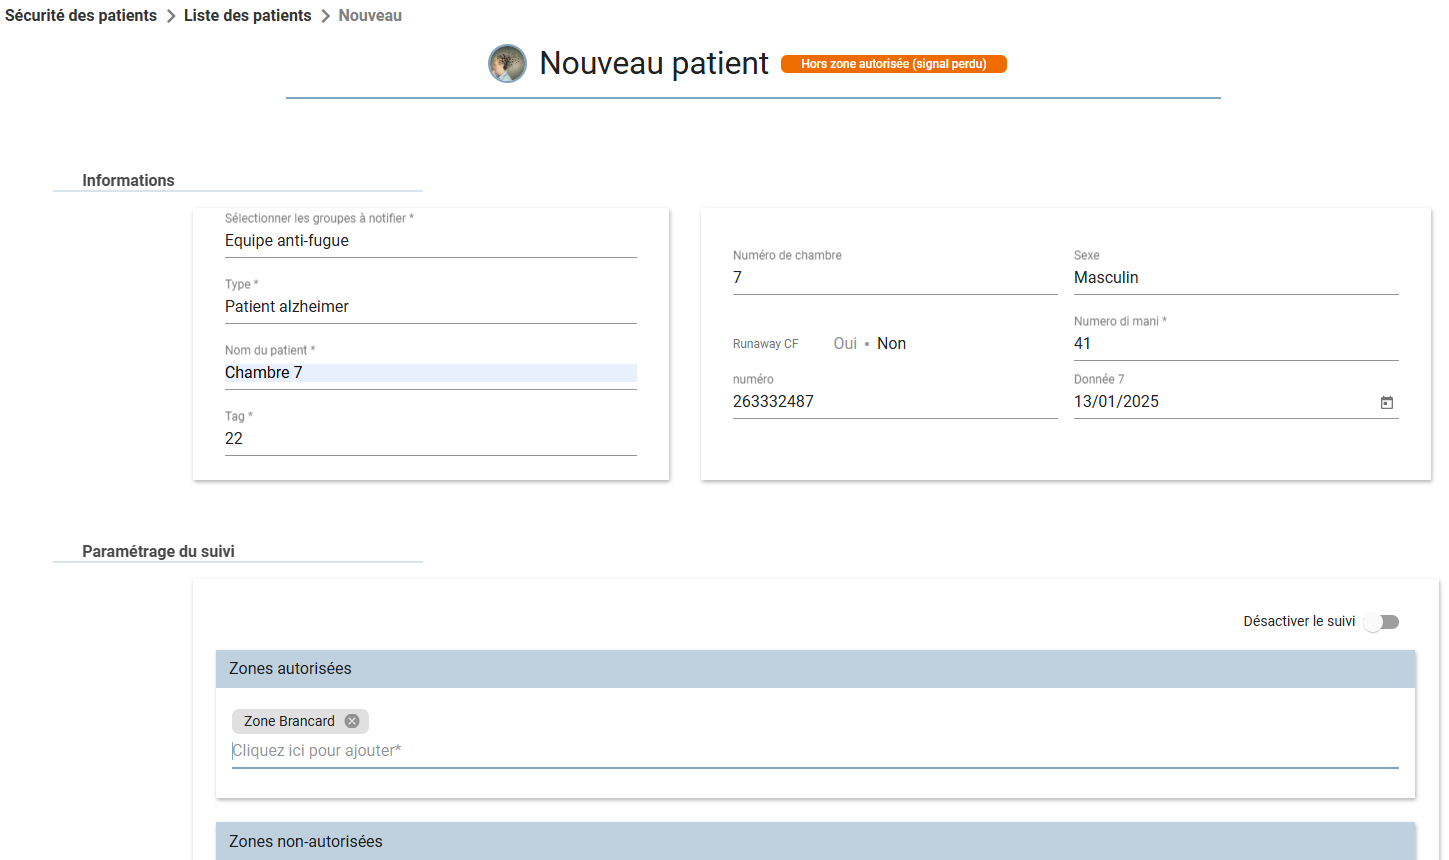Go to Liste des patients breadcrumb

[247, 16]
